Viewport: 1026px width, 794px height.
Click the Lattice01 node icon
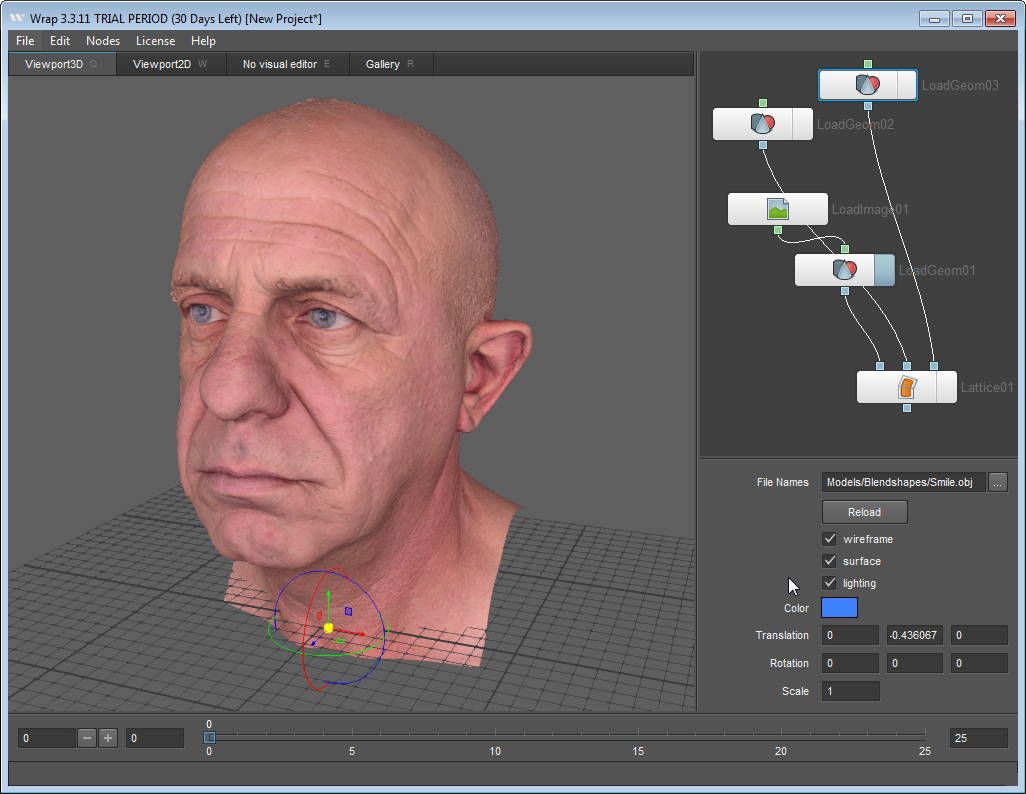coord(906,387)
